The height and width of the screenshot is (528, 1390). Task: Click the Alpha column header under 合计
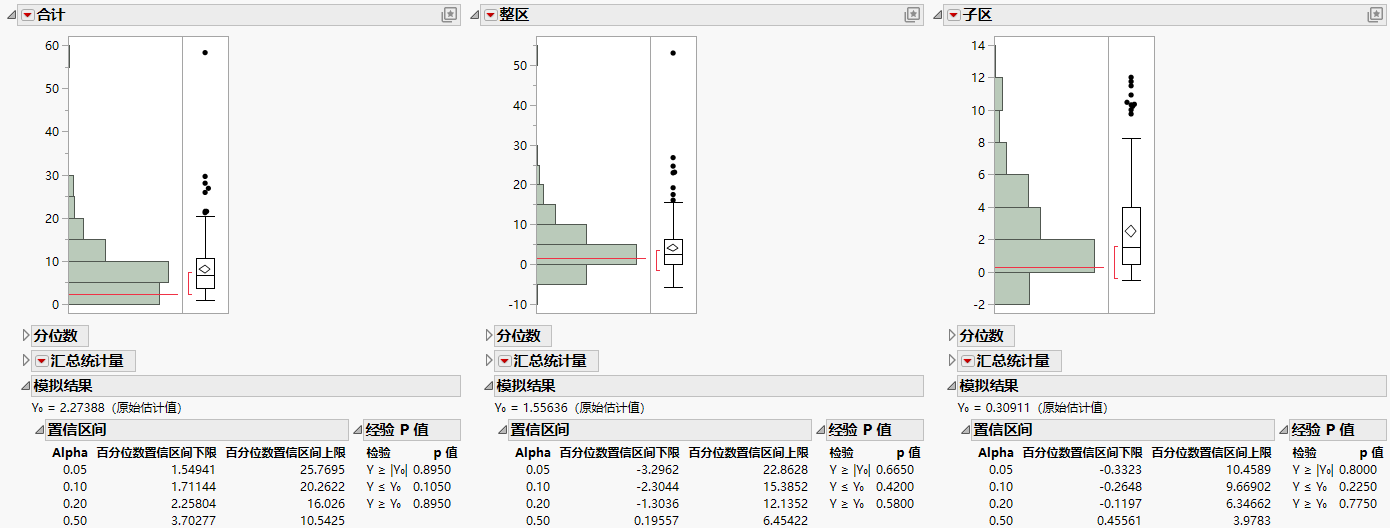point(71,453)
